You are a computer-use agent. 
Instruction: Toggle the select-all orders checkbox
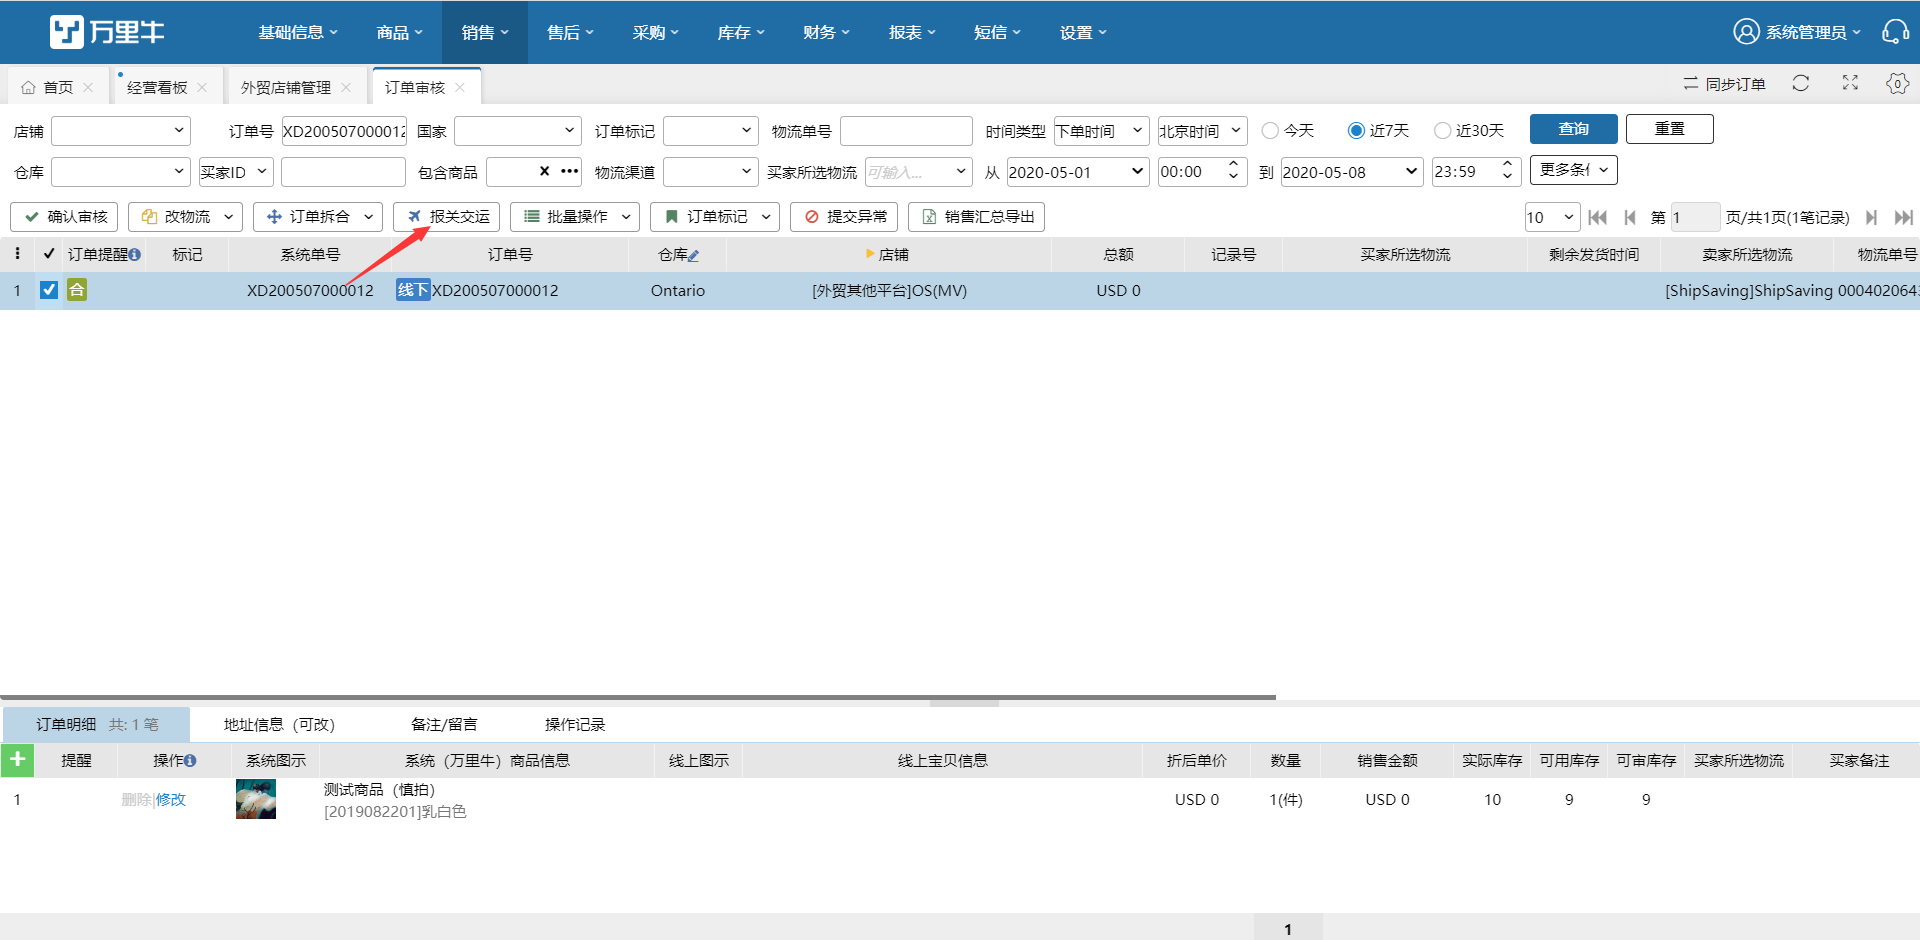point(49,254)
